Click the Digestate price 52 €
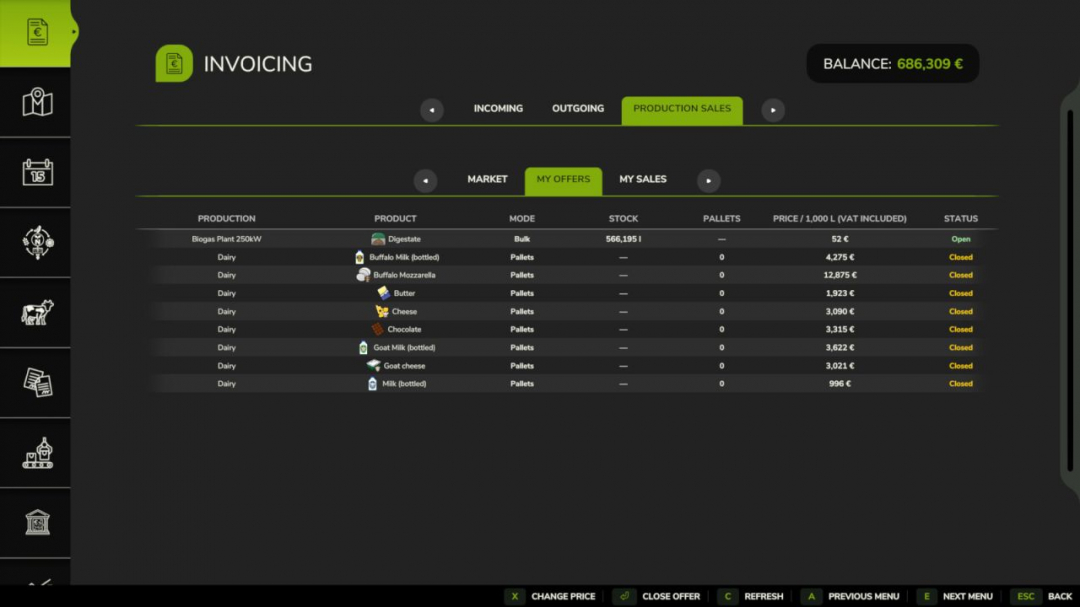This screenshot has width=1080, height=607. 840,239
